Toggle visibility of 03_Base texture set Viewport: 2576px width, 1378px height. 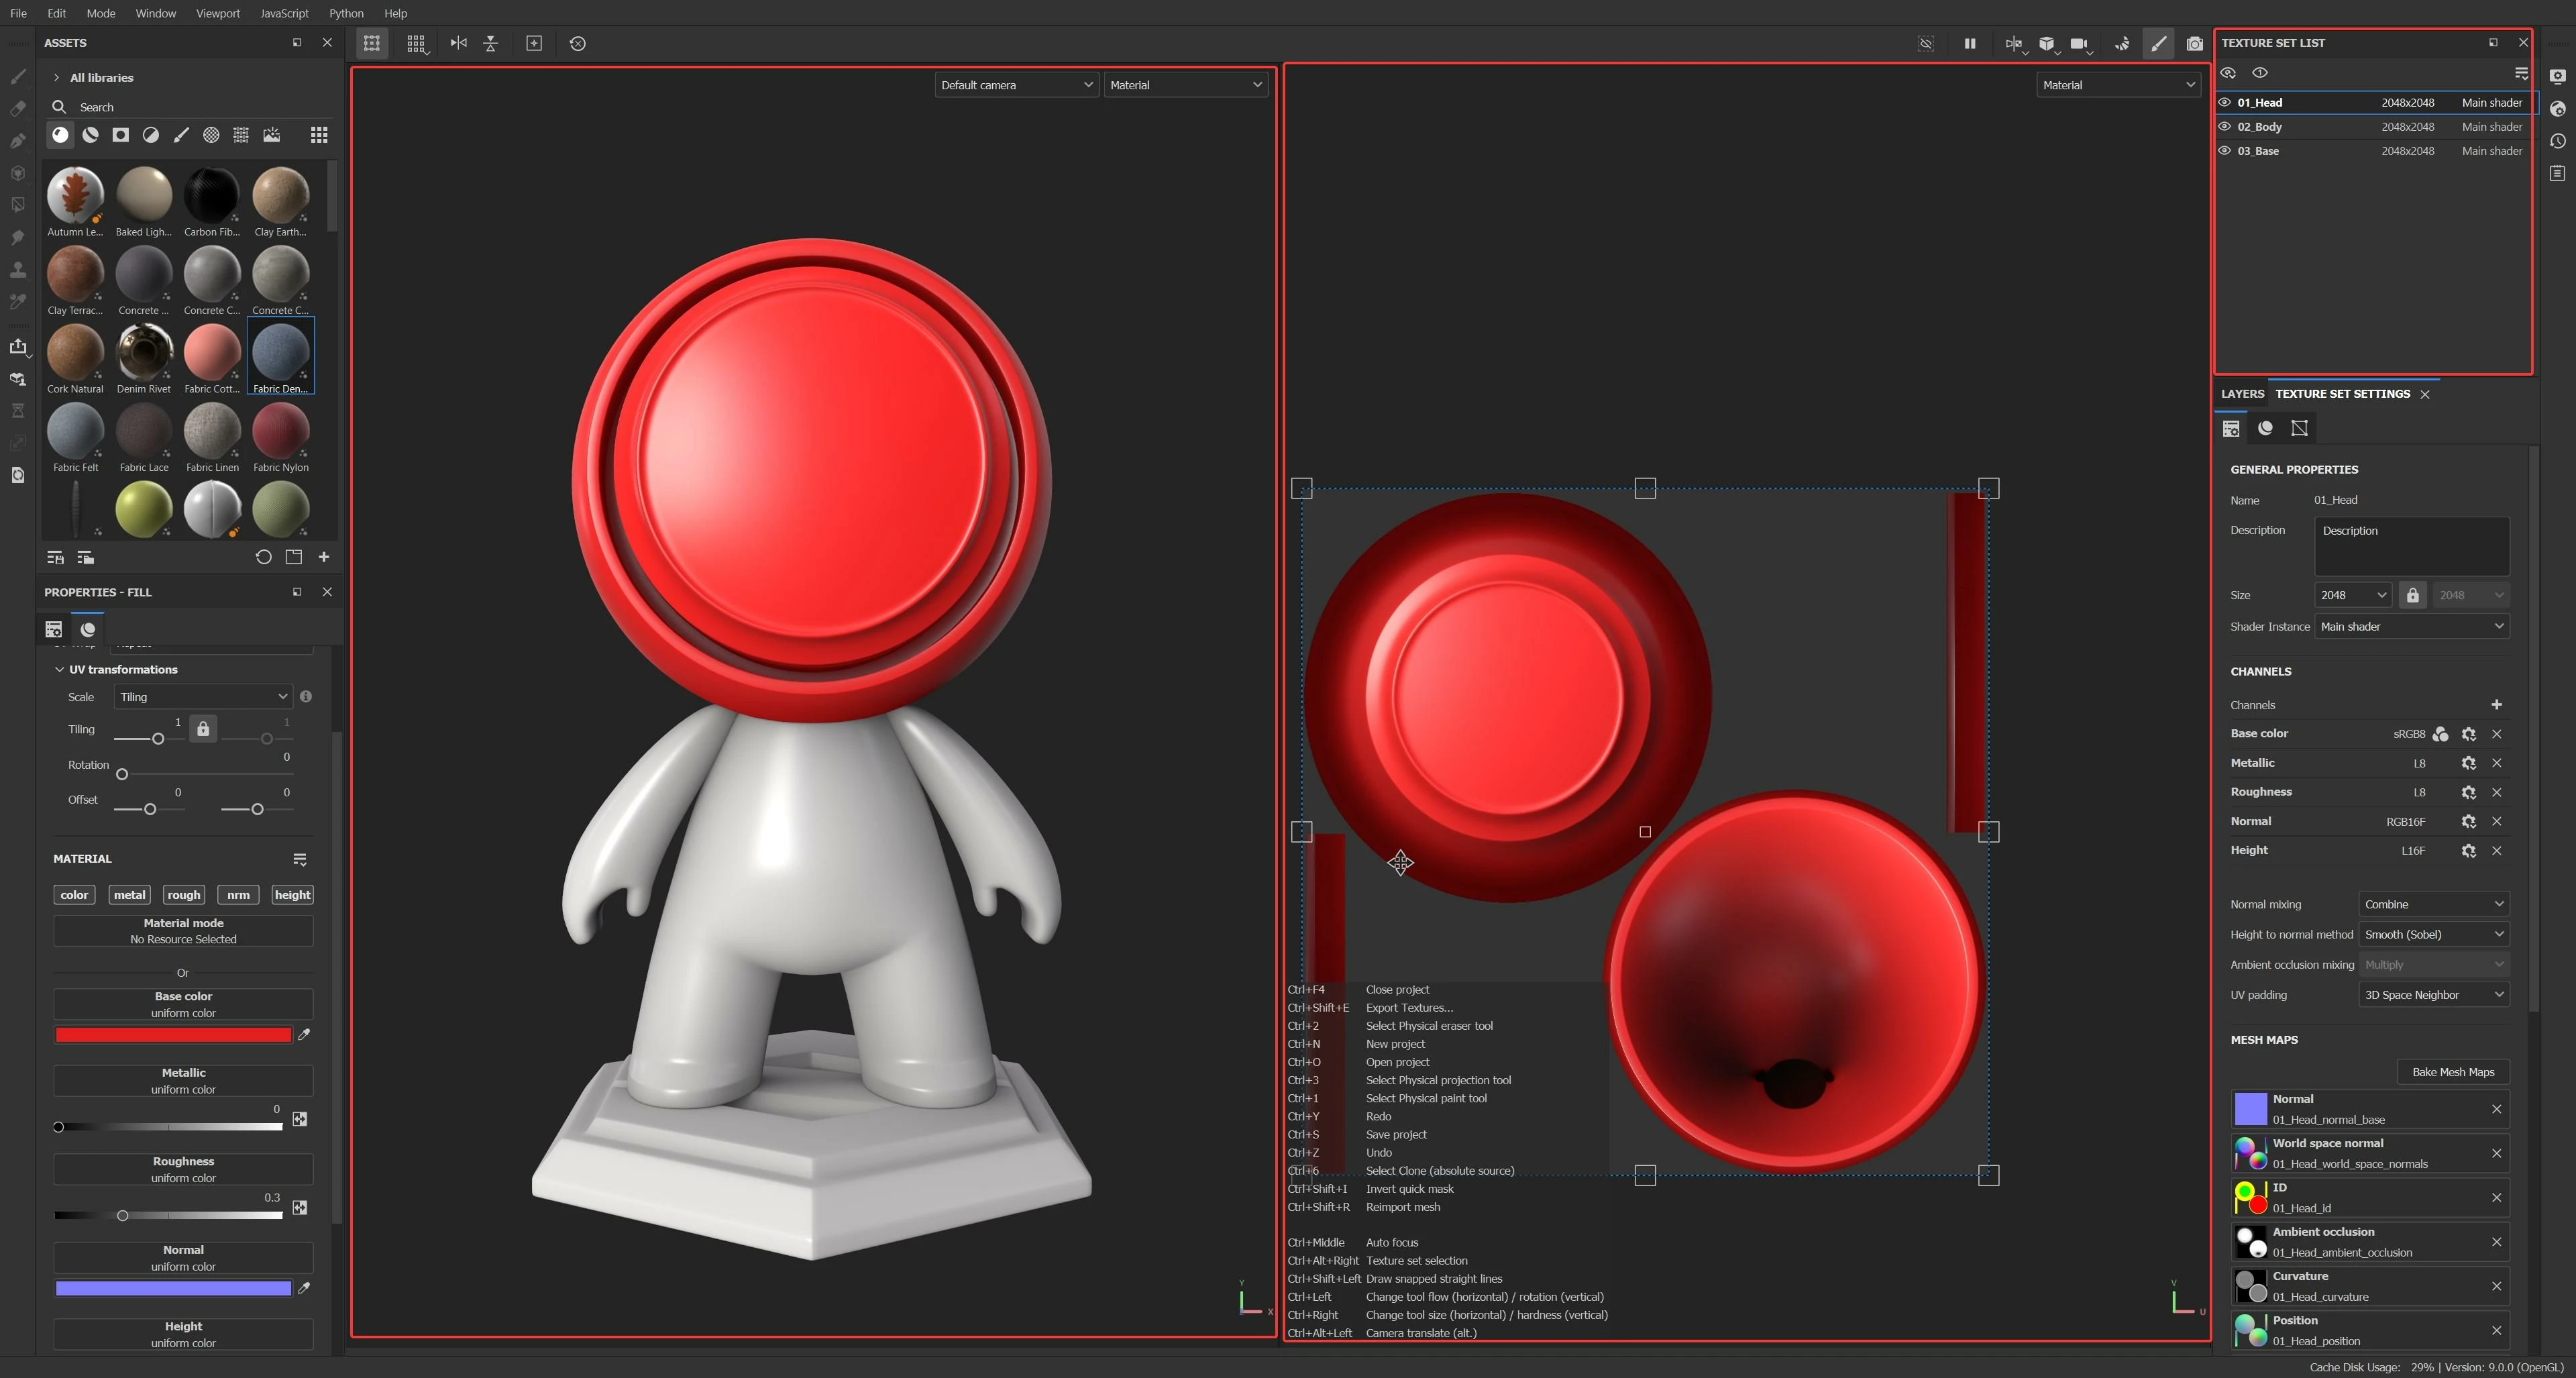2225,151
